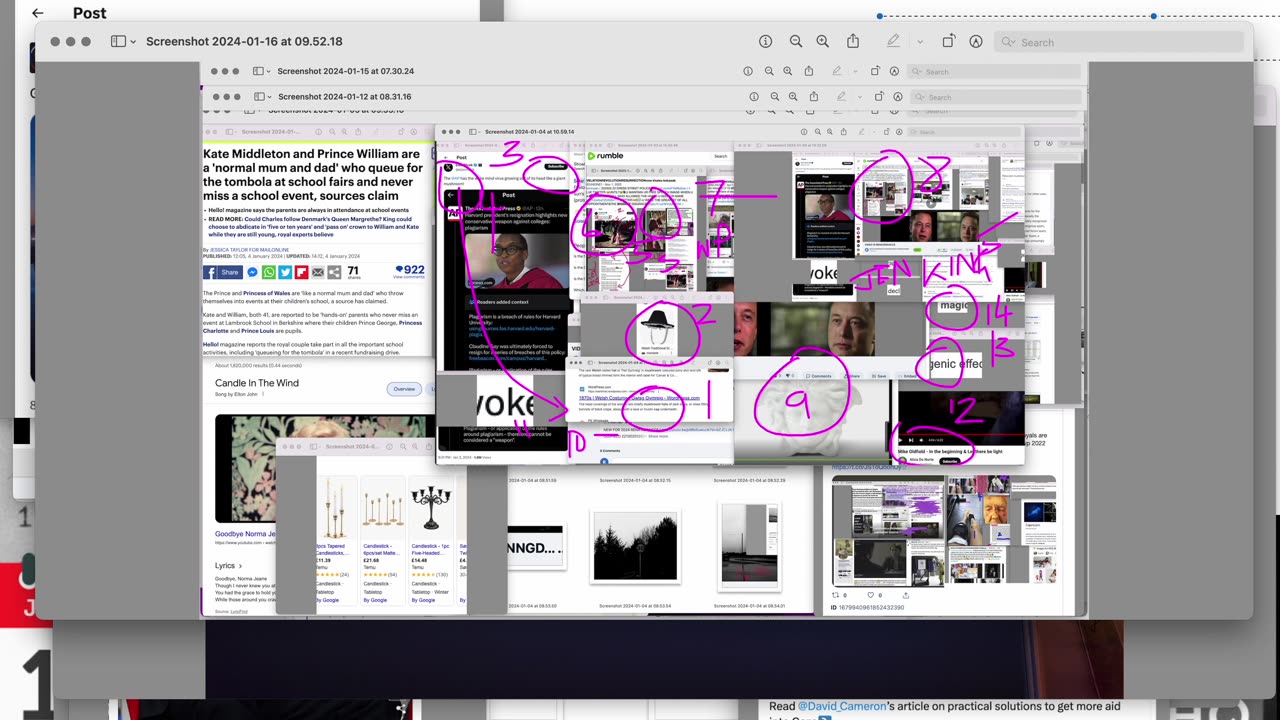This screenshot has width=1280, height=720.
Task: Toggle sidebar in 07.30.24 window
Action: [258, 71]
